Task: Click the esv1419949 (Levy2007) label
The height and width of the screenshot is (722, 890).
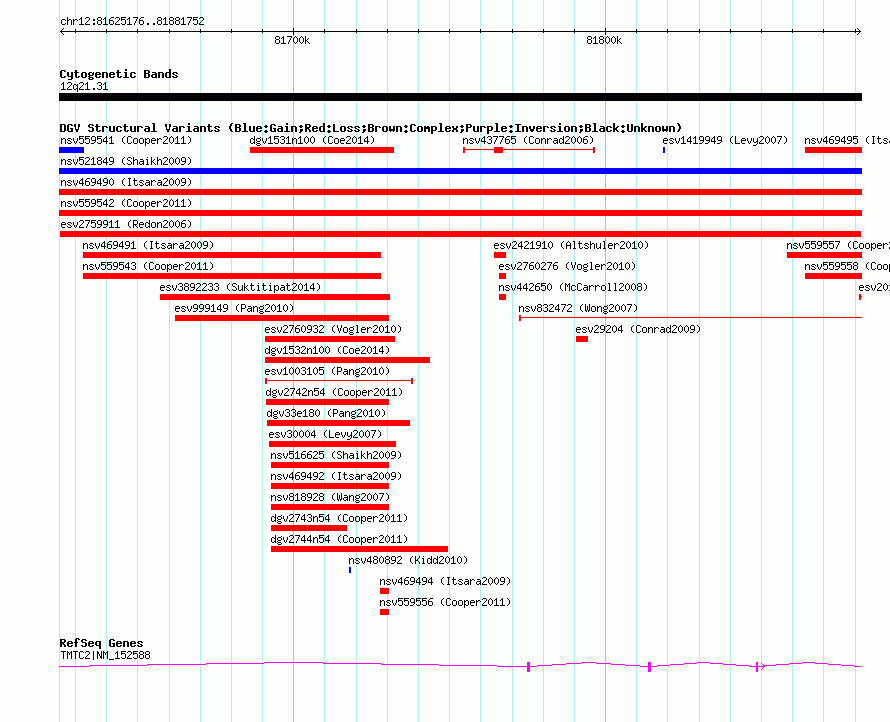Action: (x=725, y=140)
